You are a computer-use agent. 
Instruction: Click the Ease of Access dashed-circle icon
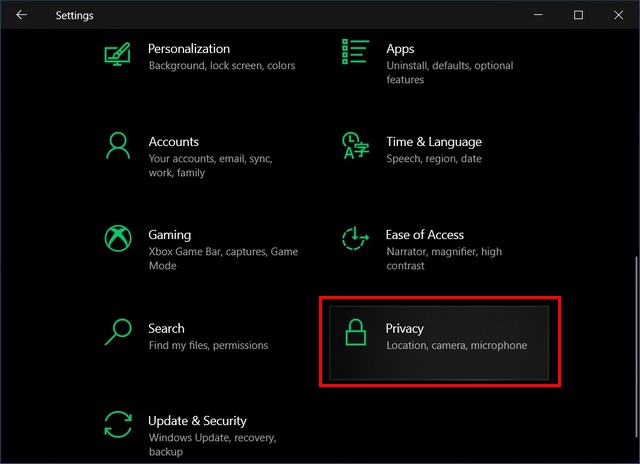pos(355,238)
